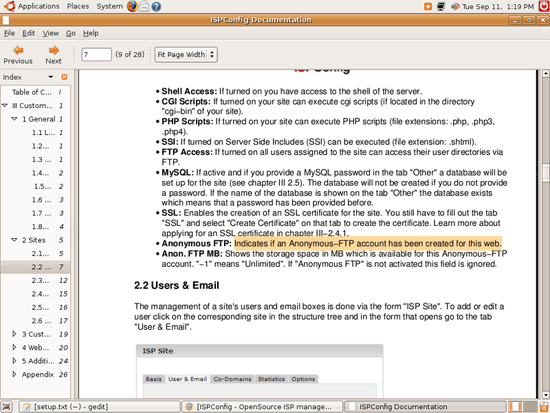Select the 2.4... index entry
550x413 pixels.
coord(35,294)
